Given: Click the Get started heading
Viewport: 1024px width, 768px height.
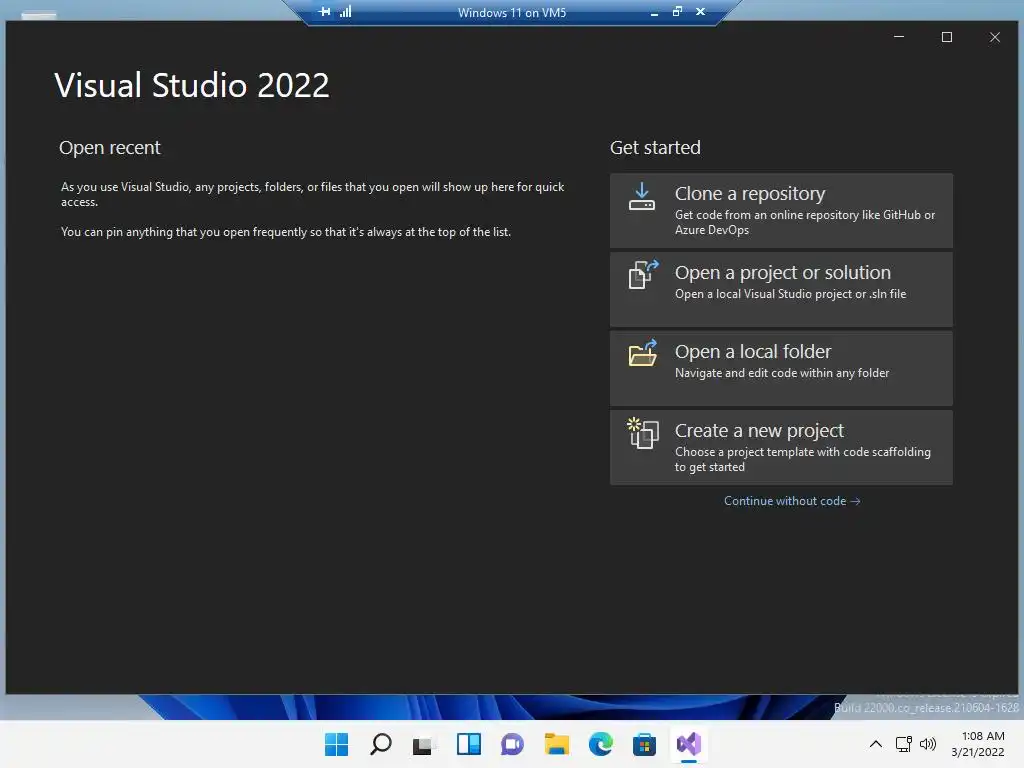Looking at the screenshot, I should 655,148.
